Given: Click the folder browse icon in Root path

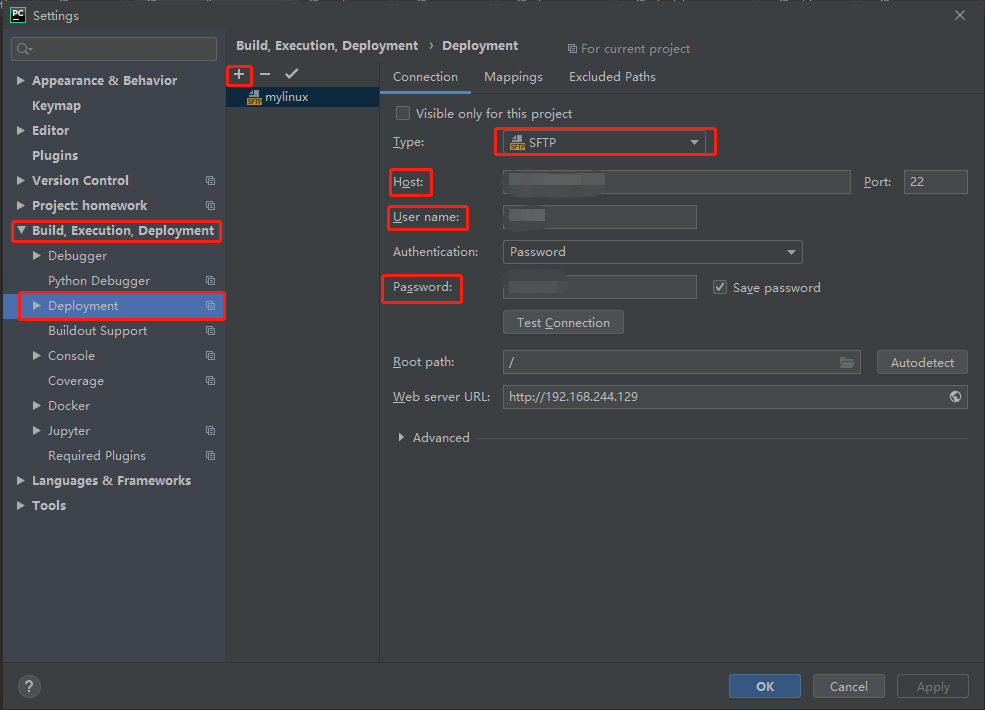Looking at the screenshot, I should coord(847,363).
